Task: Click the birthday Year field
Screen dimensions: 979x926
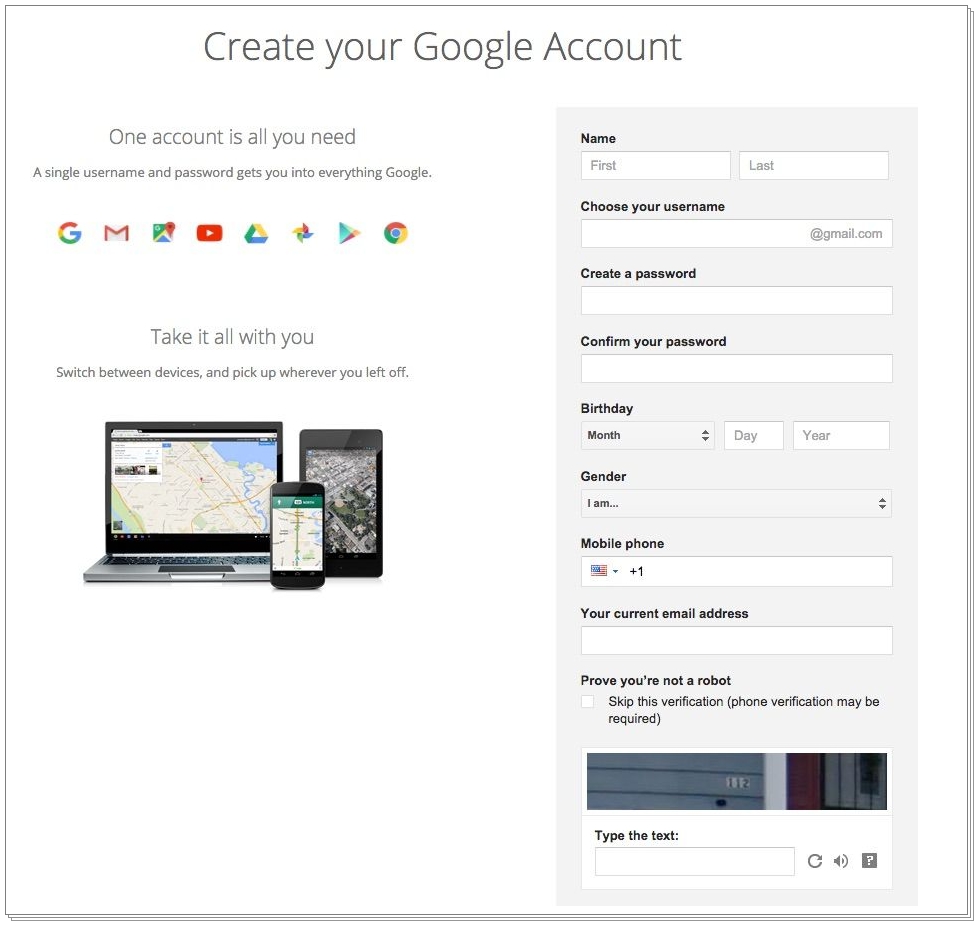Action: click(841, 435)
